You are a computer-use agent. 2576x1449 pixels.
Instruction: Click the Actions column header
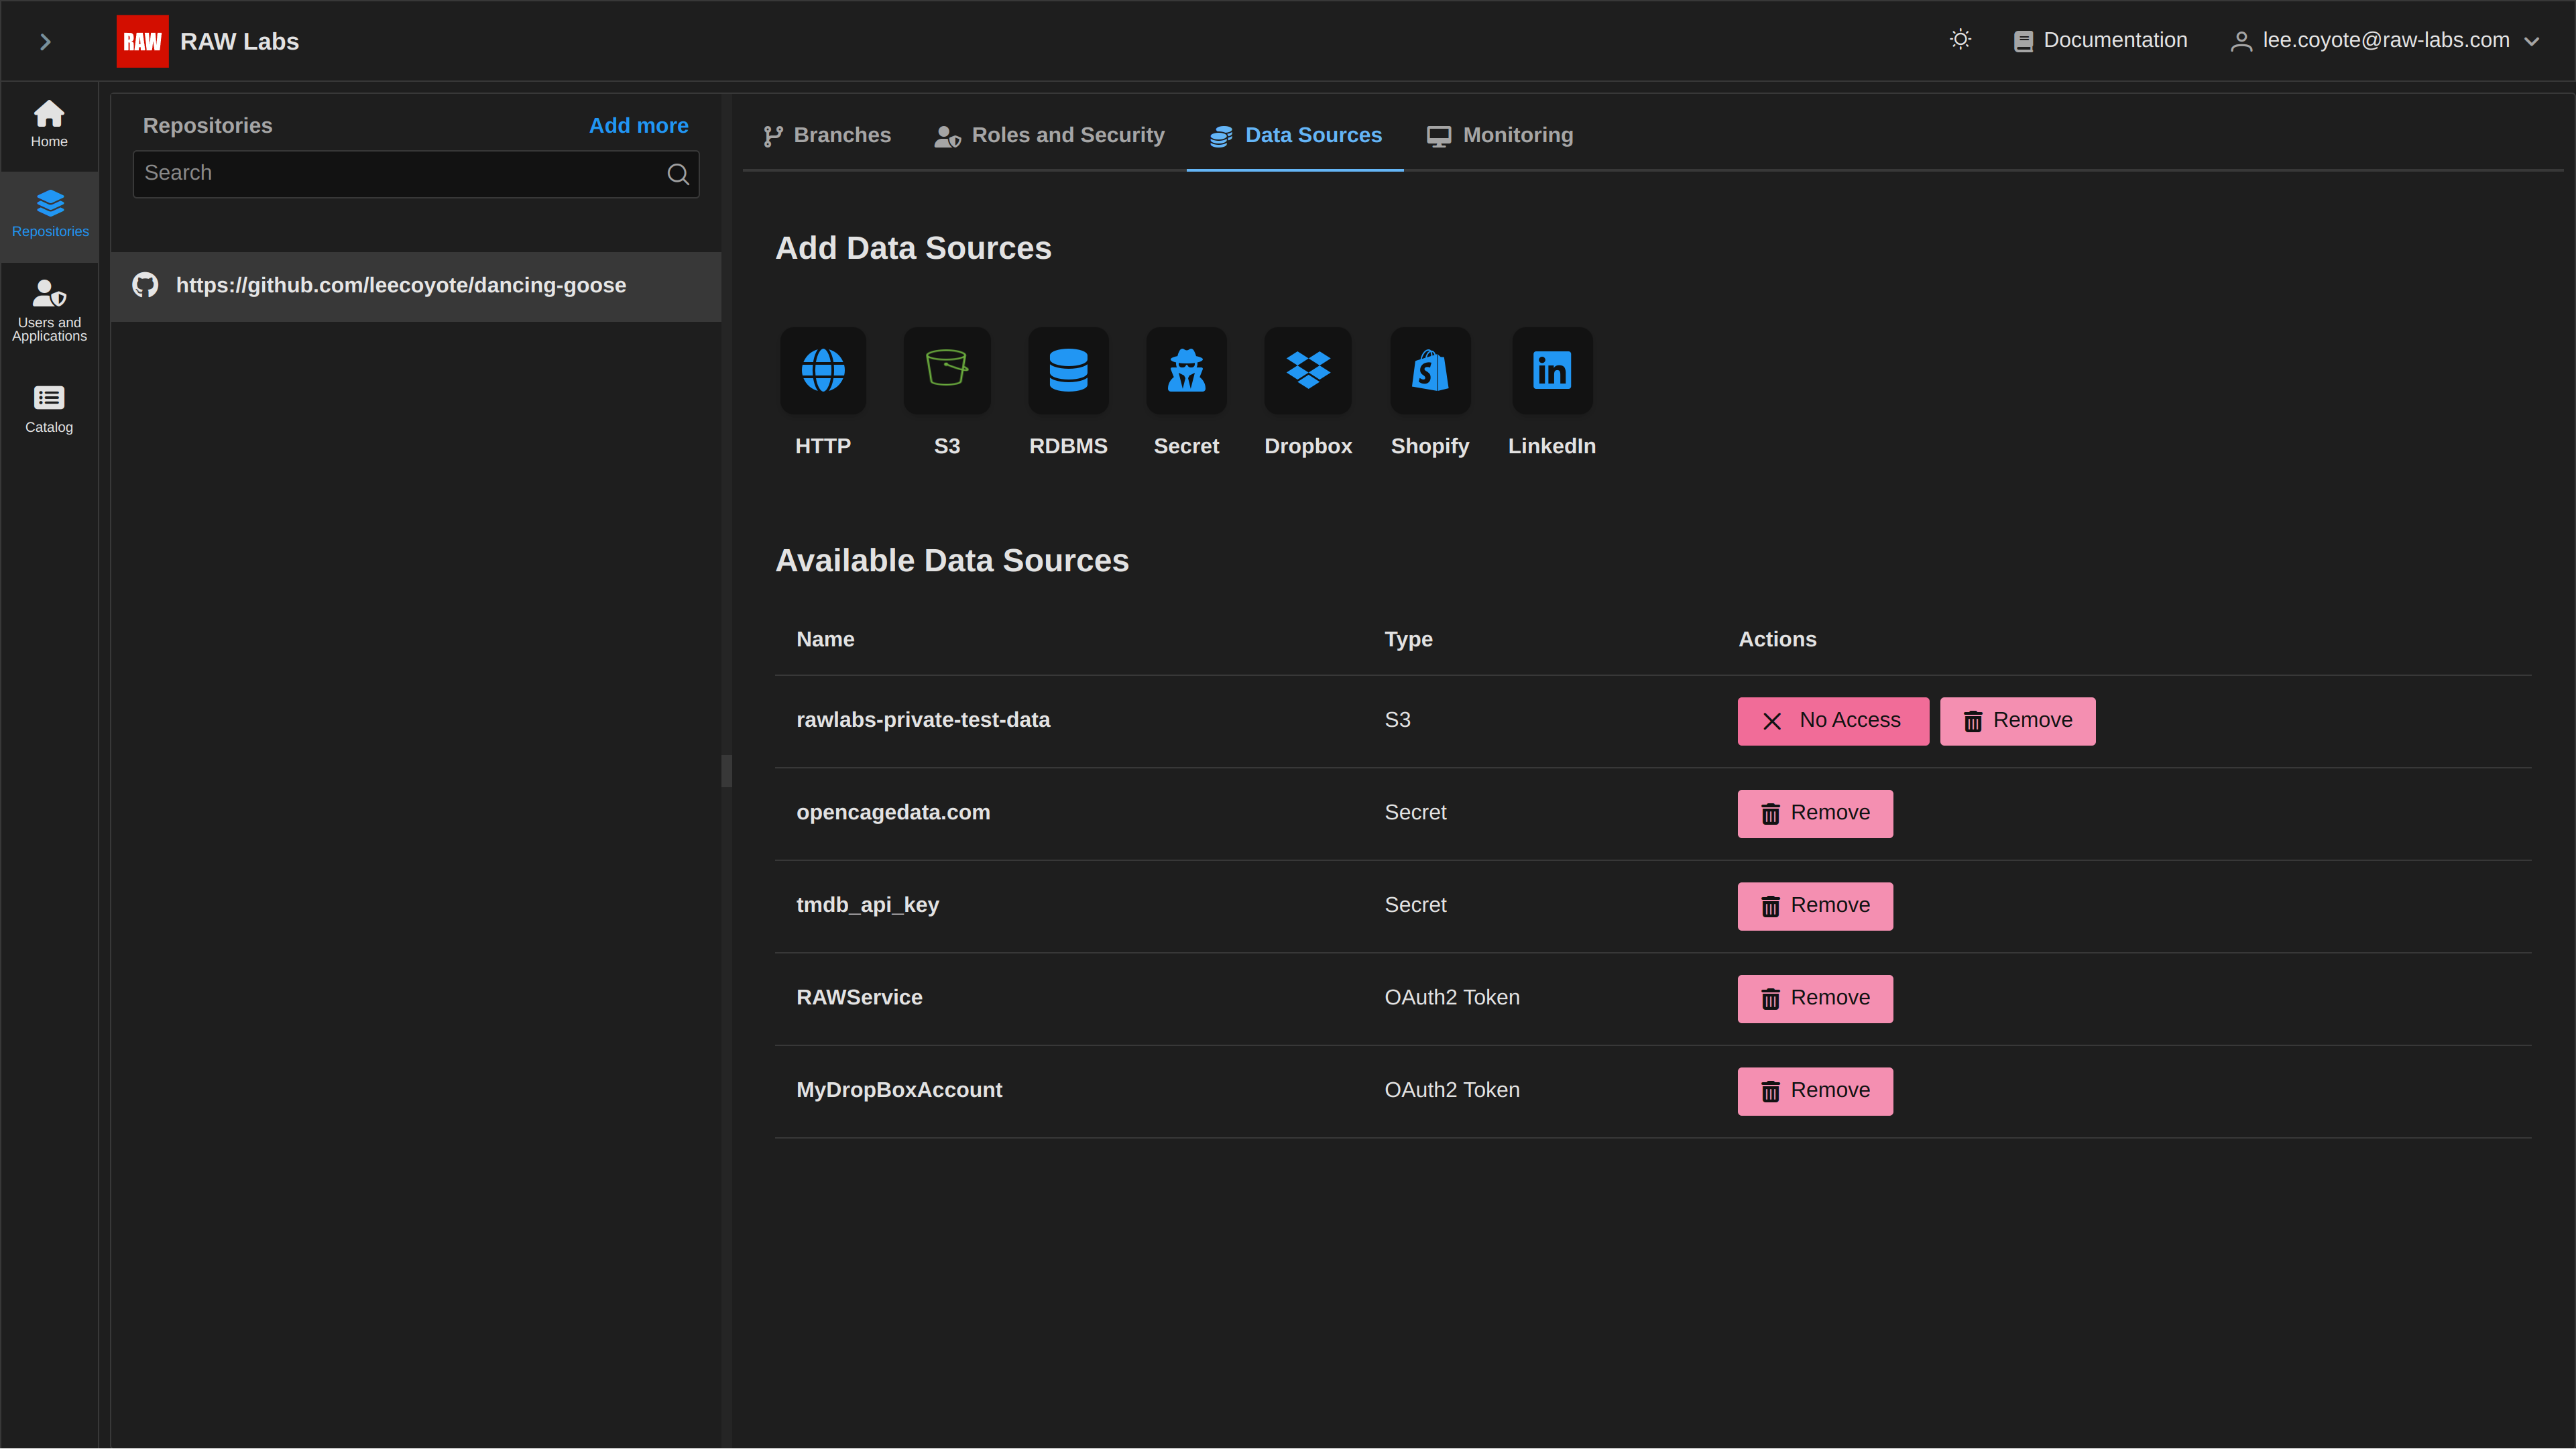coord(1777,640)
